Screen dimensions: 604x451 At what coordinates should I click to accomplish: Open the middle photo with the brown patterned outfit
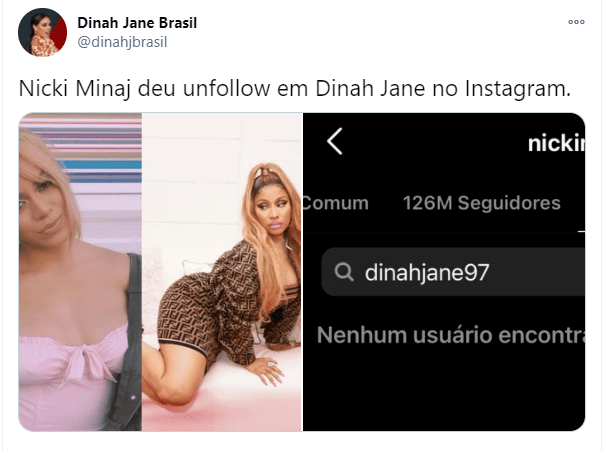[222, 272]
